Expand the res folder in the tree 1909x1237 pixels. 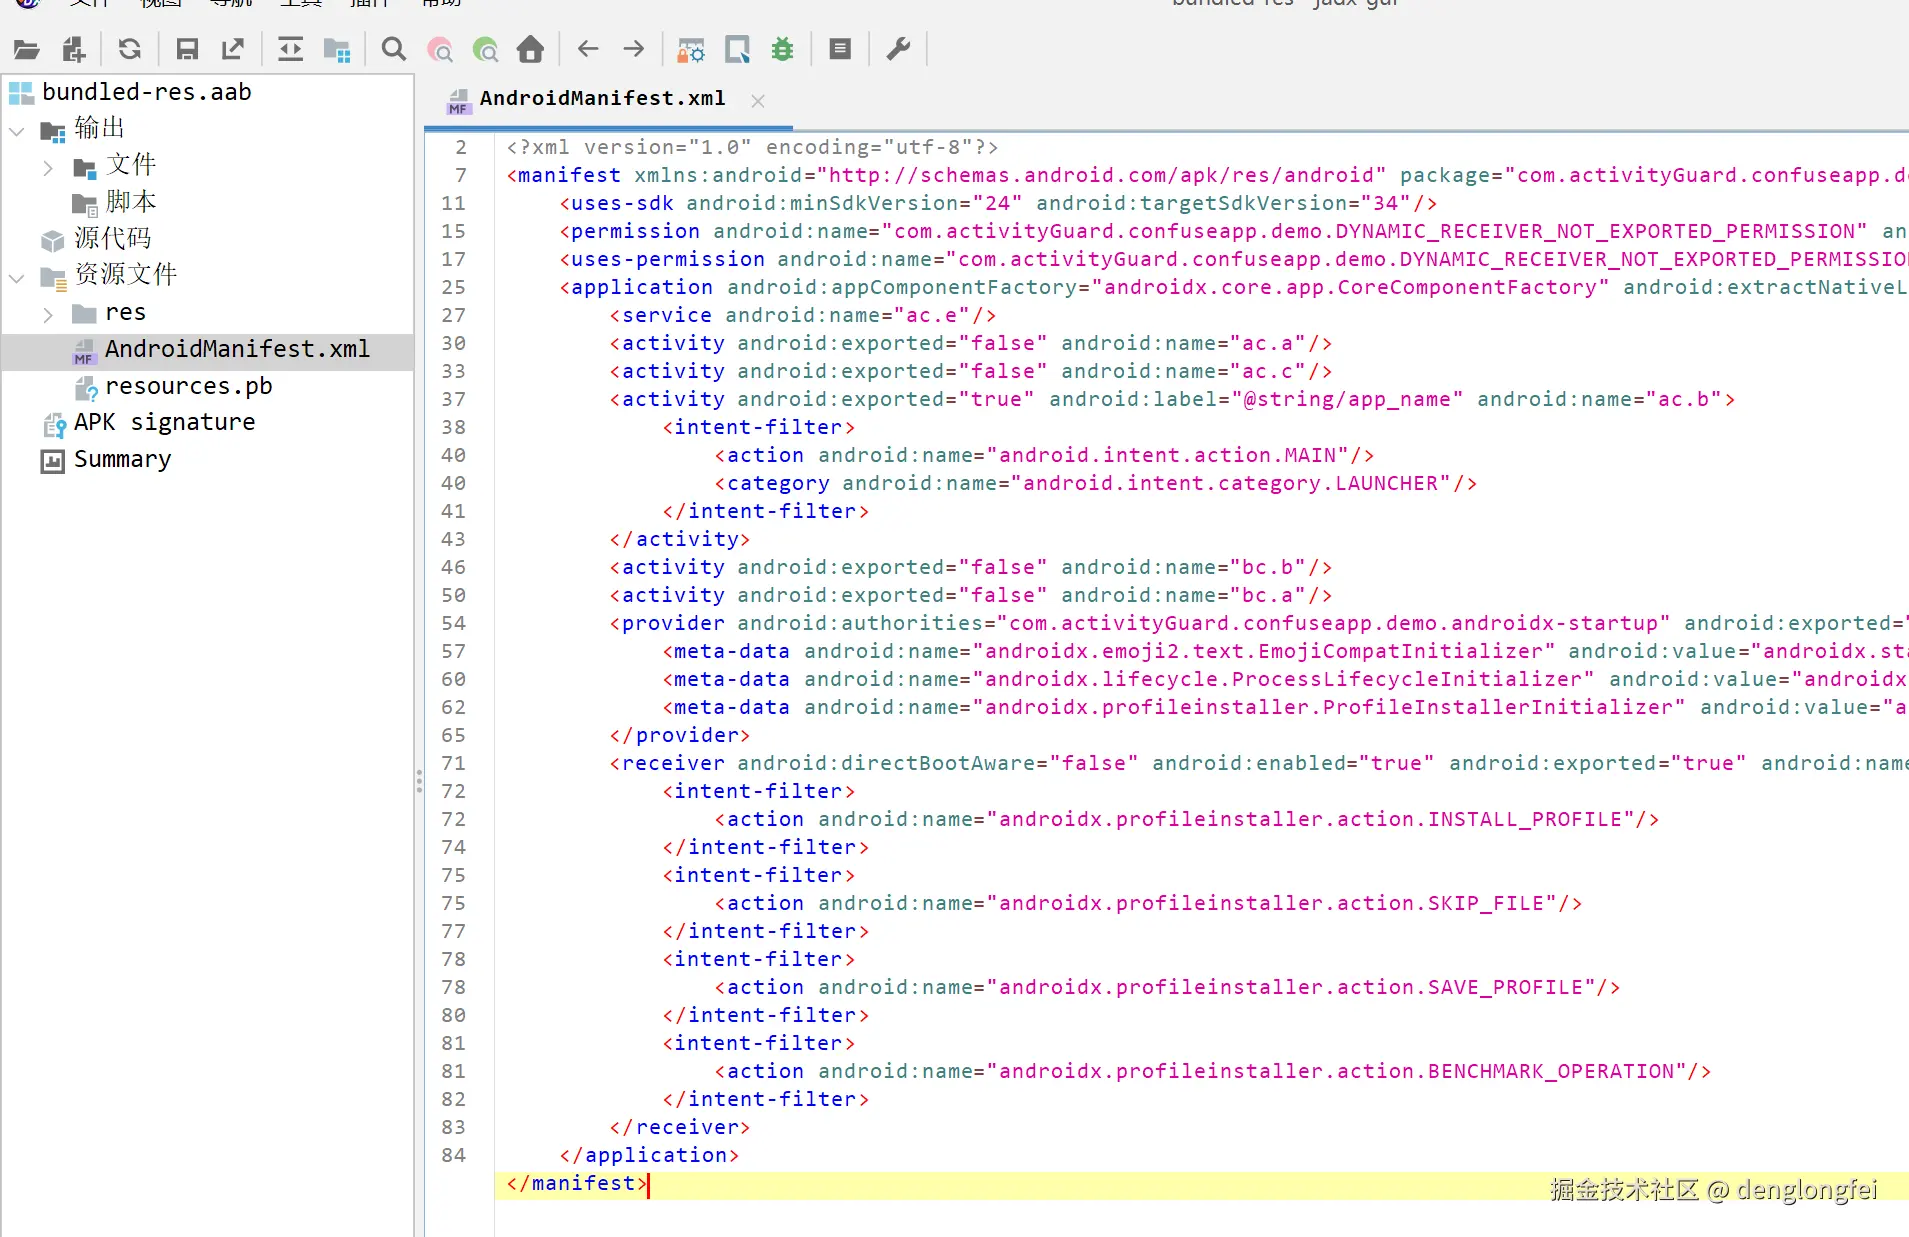coord(48,314)
